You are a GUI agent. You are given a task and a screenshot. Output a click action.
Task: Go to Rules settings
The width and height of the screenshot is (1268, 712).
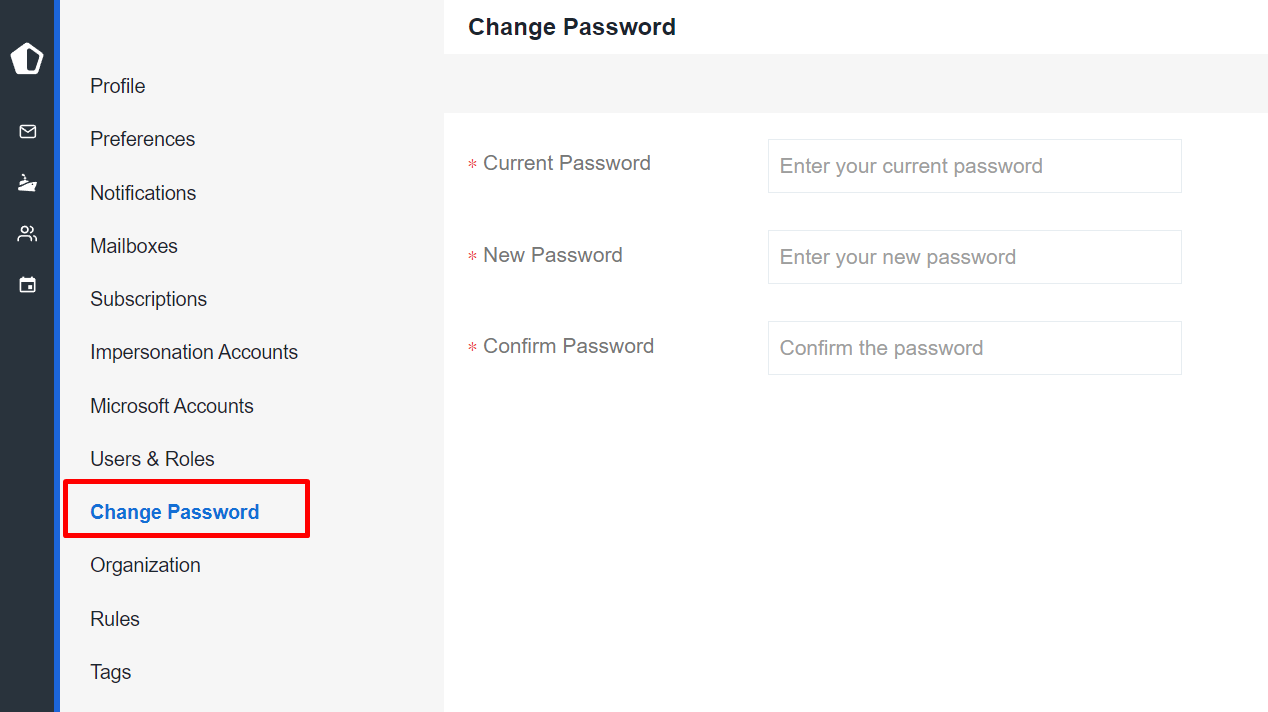tap(115, 619)
